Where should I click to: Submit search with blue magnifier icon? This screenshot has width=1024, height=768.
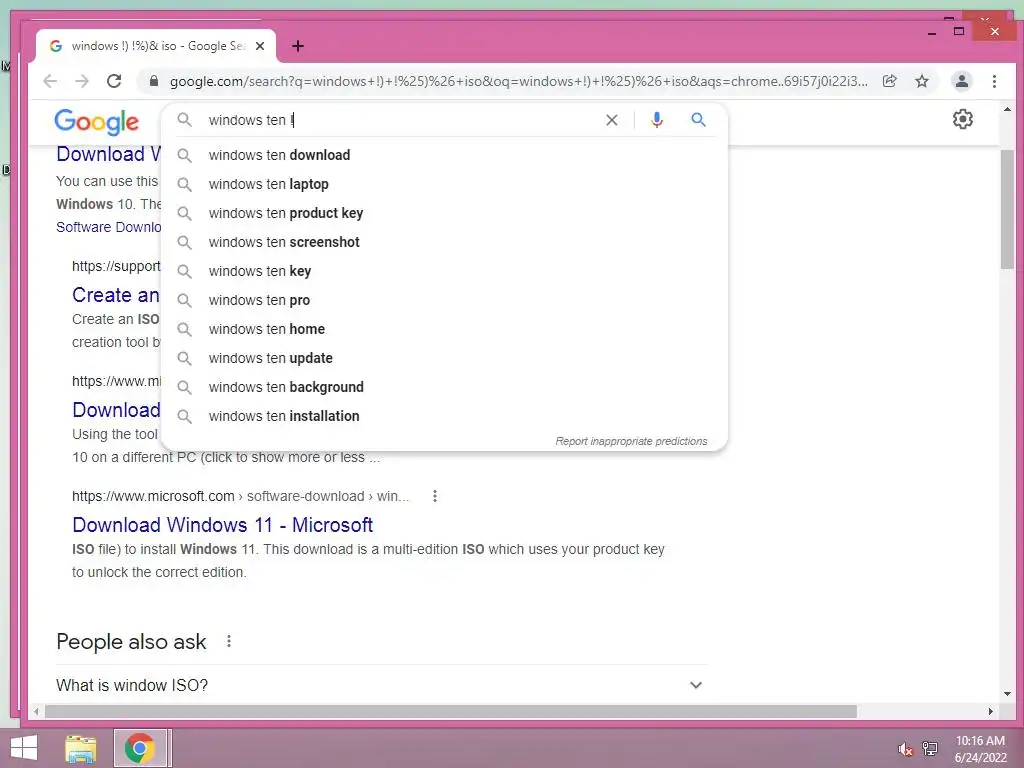point(698,120)
